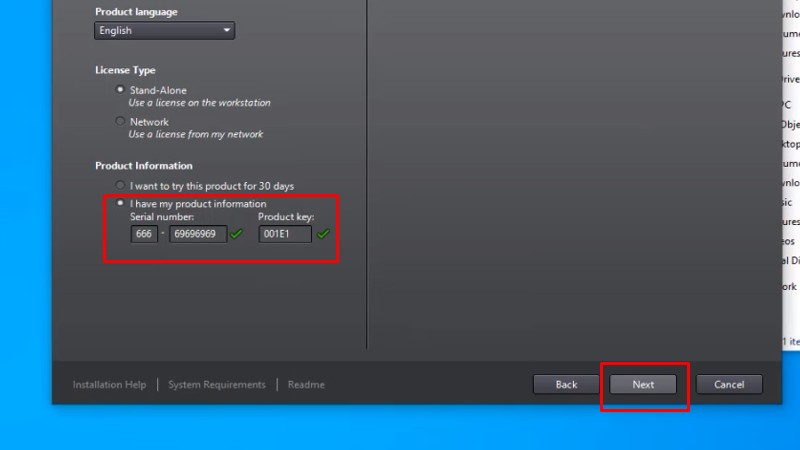Choose the 30-day trial option

[121, 186]
